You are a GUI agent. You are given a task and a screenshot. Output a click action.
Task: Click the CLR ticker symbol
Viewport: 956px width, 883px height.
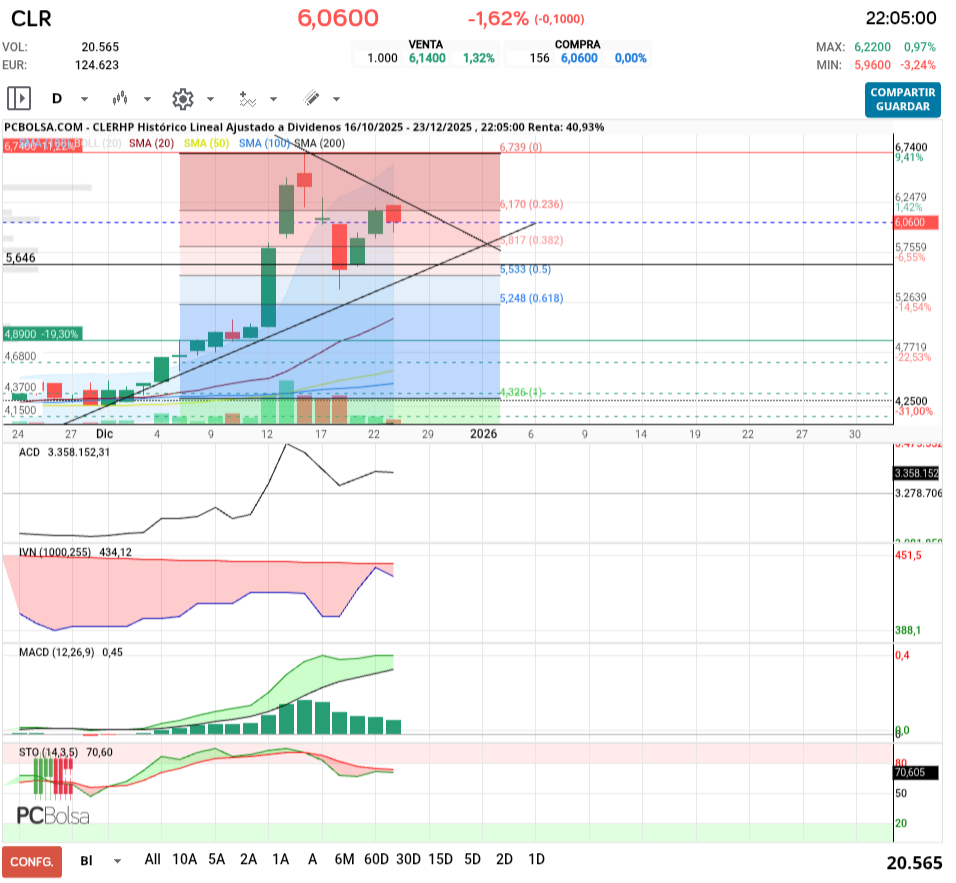tap(31, 19)
